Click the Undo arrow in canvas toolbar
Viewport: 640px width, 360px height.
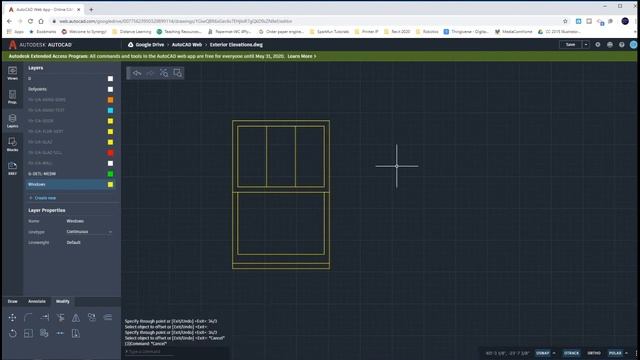click(137, 73)
